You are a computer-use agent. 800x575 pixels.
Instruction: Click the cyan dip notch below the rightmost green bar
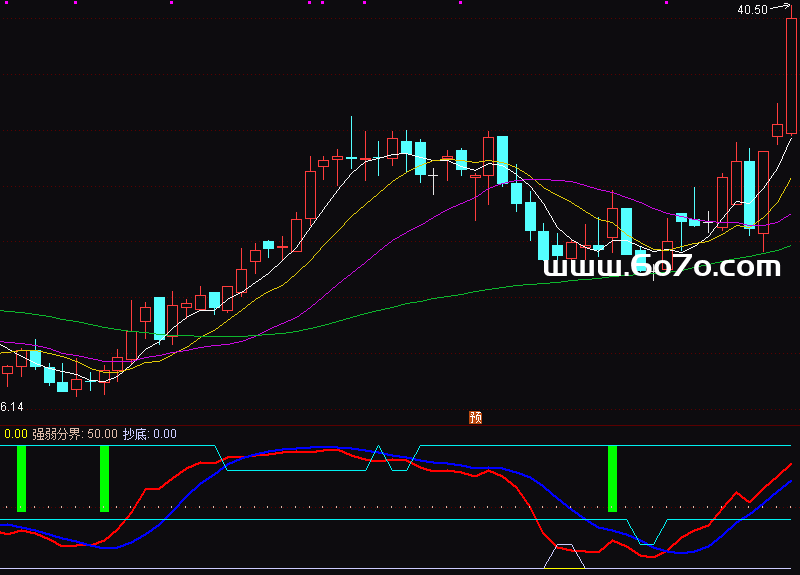point(647,543)
